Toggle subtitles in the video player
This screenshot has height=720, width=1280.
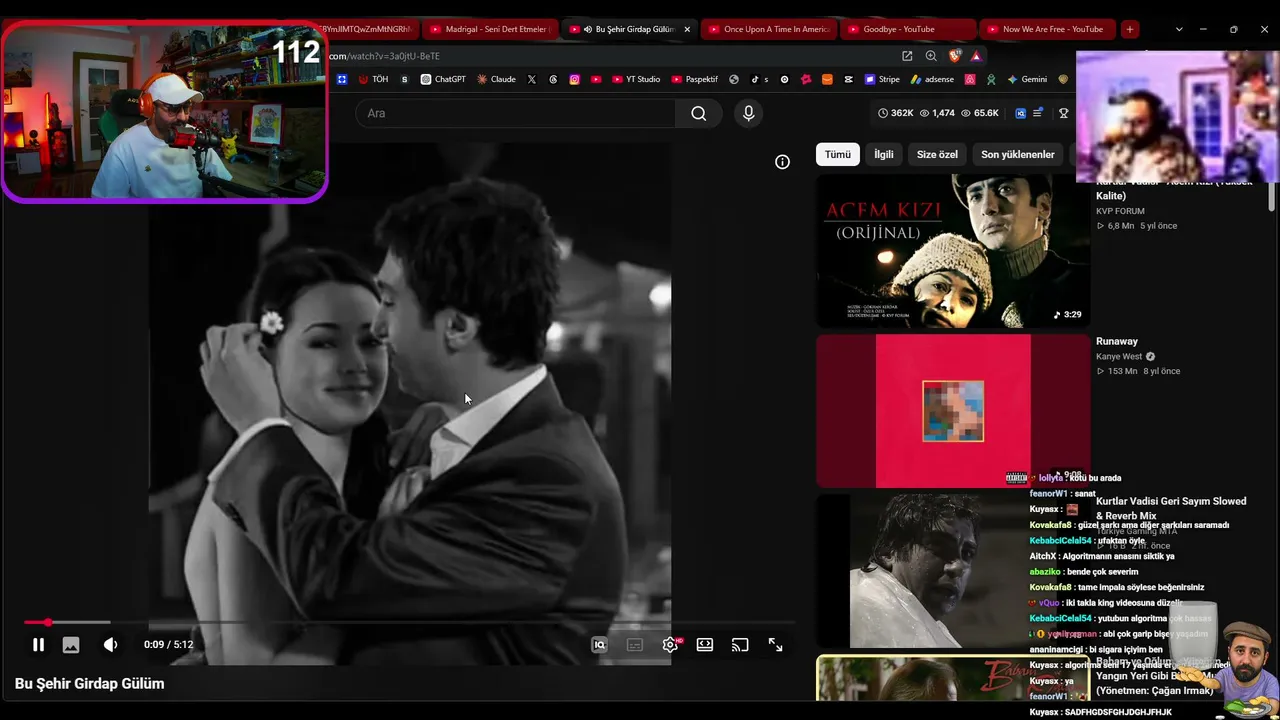[634, 645]
